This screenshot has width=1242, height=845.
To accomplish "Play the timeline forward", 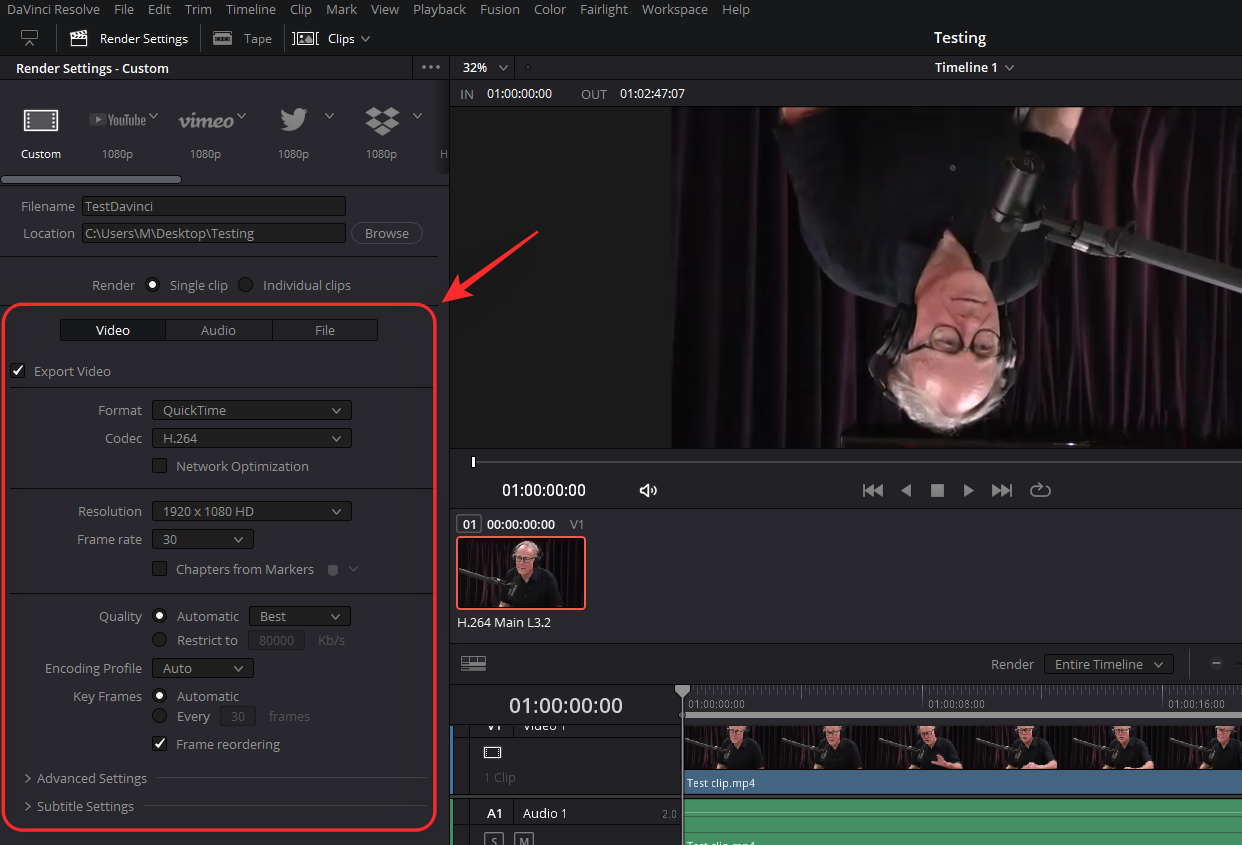I will point(968,490).
